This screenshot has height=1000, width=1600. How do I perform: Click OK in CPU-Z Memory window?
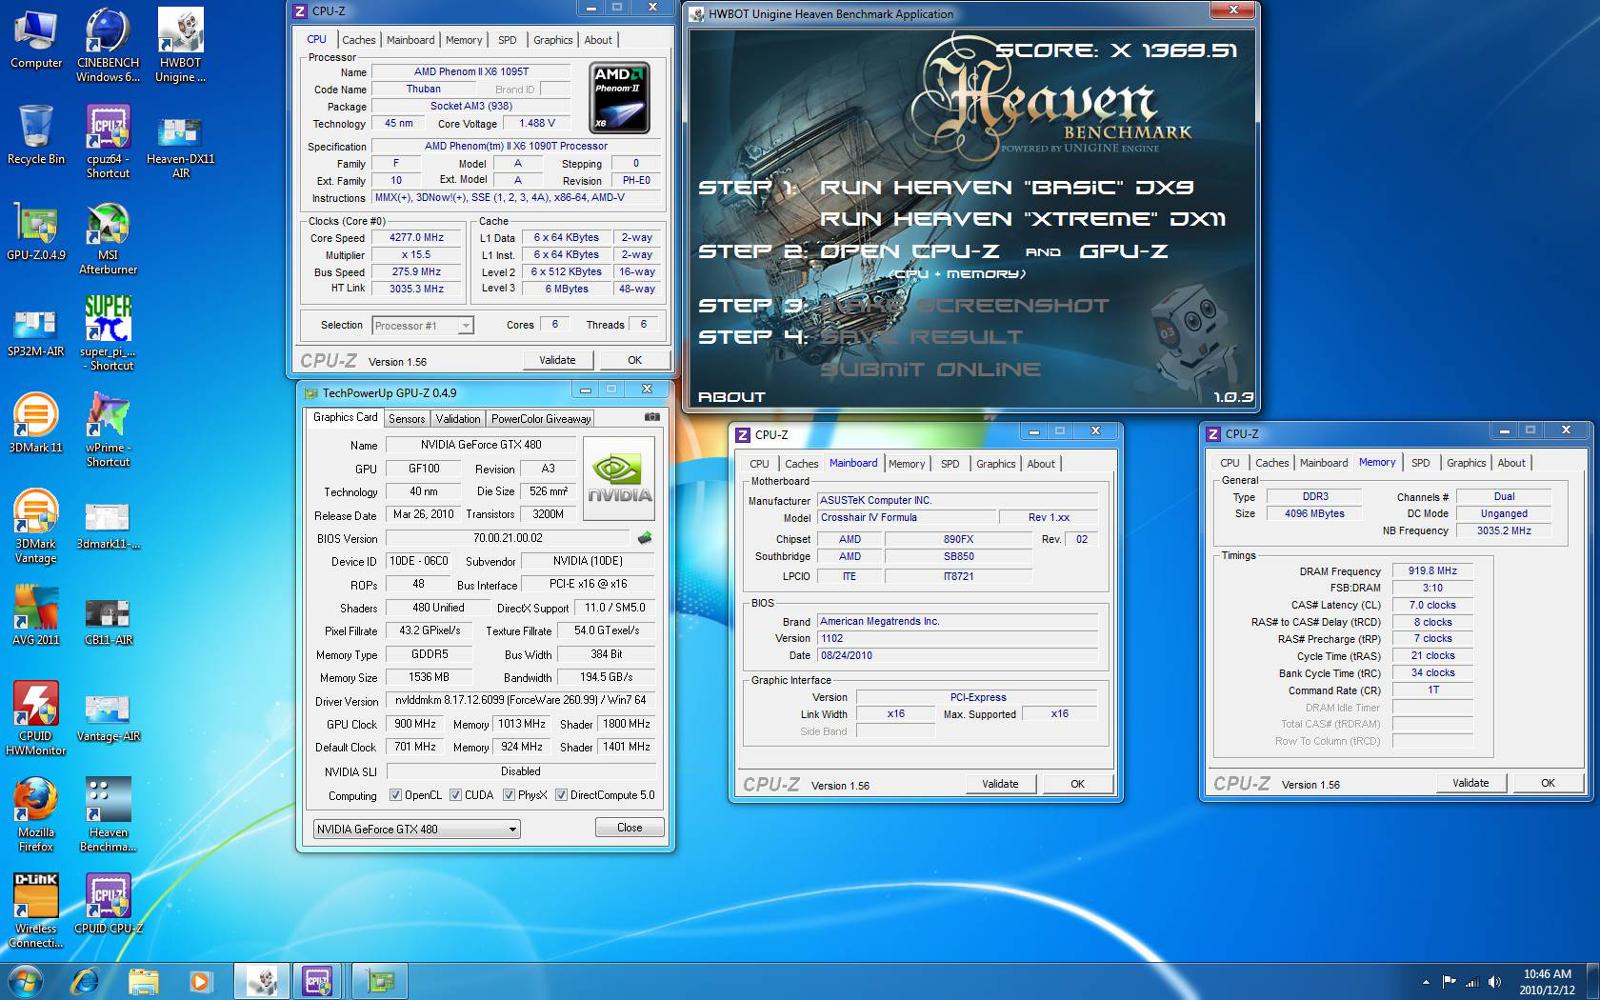click(1548, 783)
